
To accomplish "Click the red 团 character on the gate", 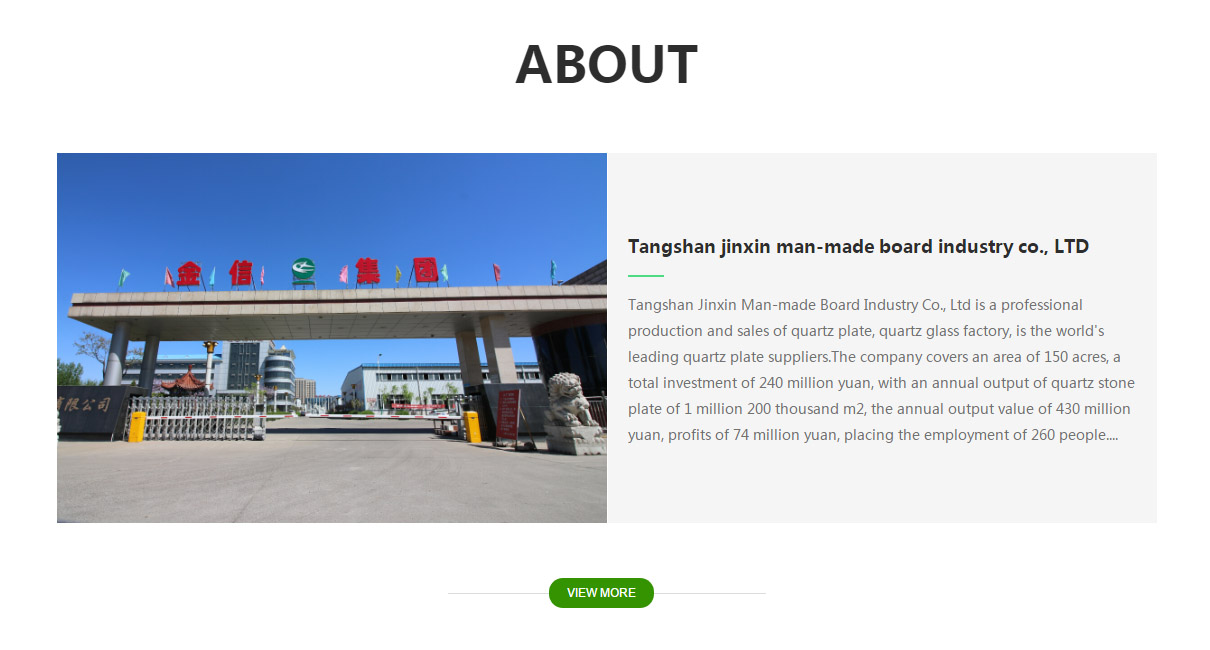I will coord(425,270).
